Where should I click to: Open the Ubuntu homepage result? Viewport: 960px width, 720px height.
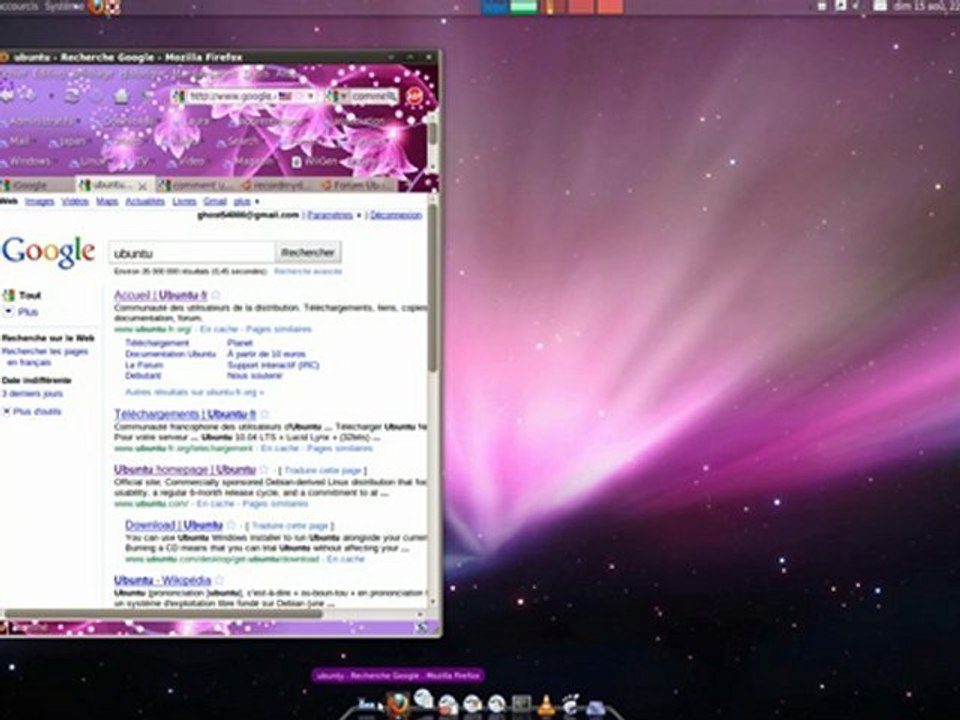[x=185, y=470]
